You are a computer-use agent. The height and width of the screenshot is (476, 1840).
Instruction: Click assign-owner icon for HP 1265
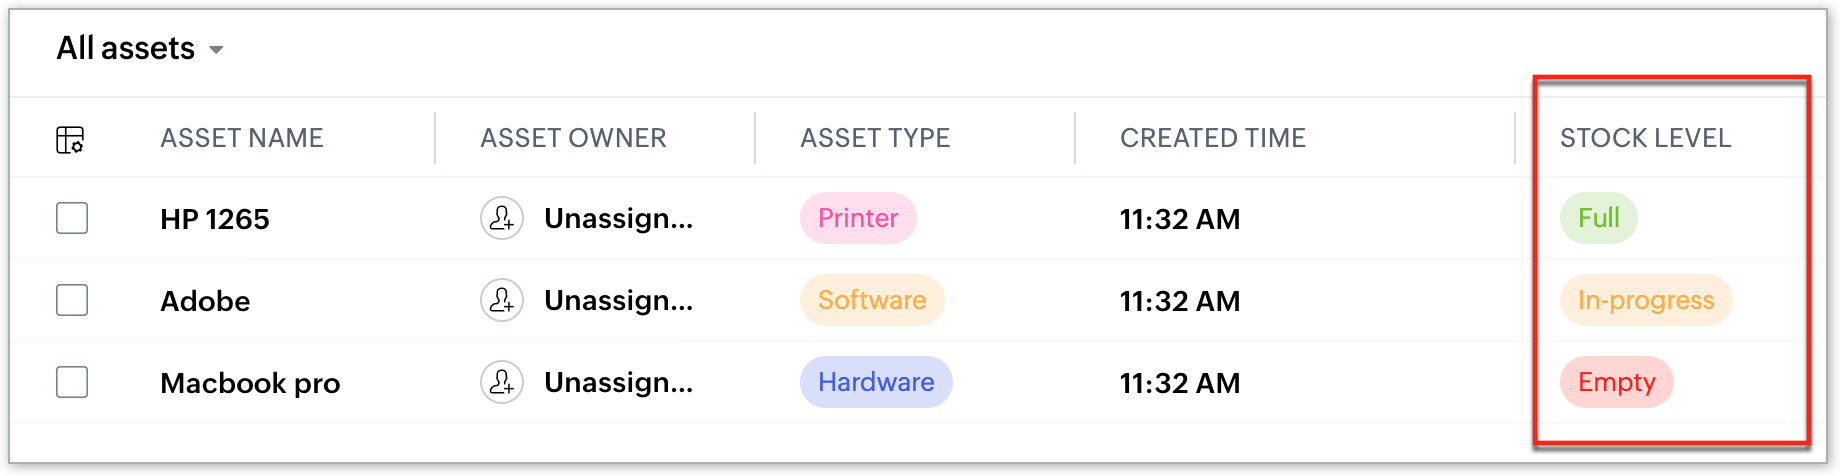[502, 218]
